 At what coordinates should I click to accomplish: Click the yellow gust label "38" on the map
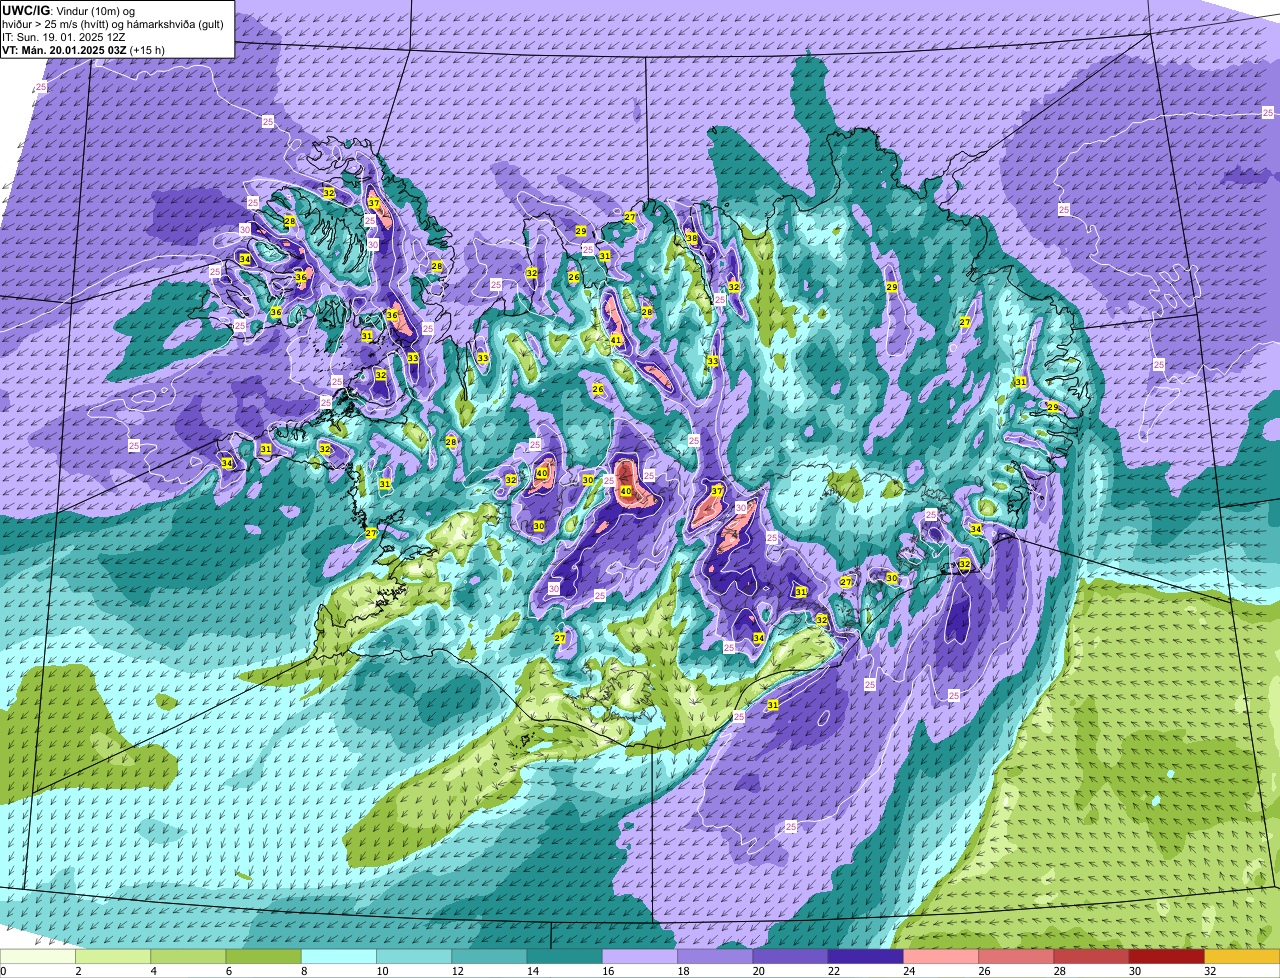[691, 239]
